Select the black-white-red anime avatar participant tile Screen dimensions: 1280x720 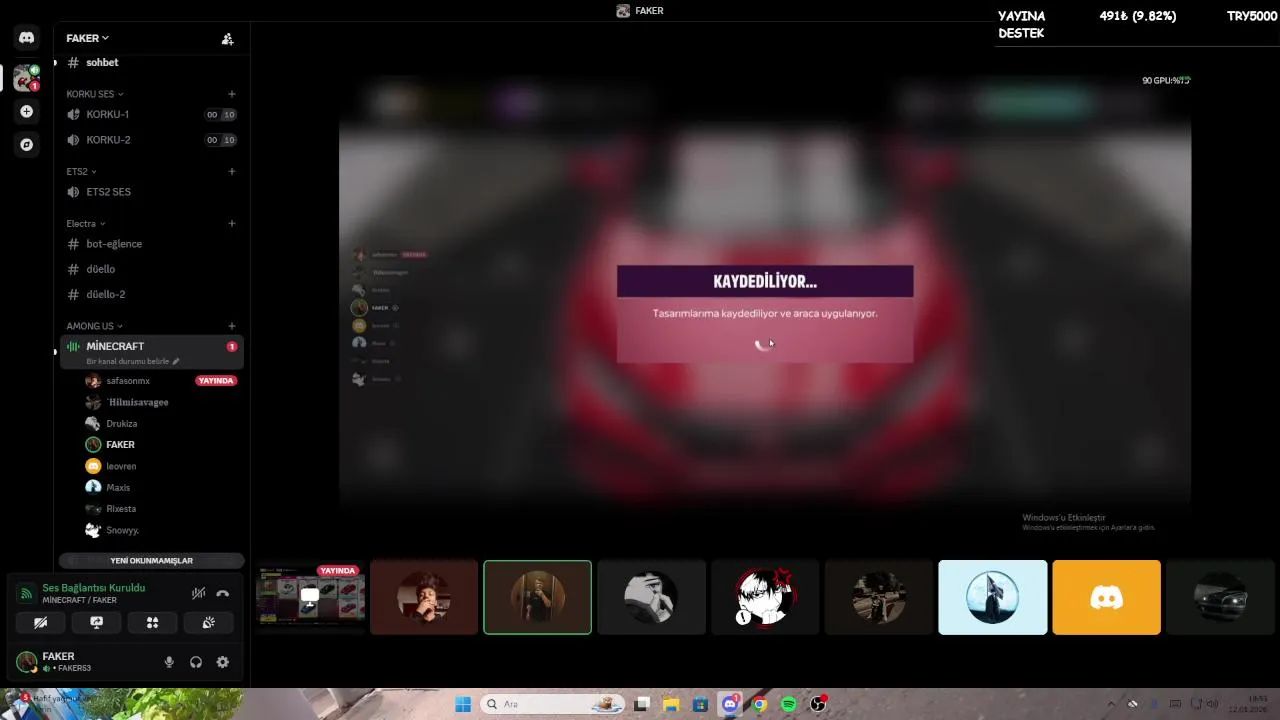765,597
